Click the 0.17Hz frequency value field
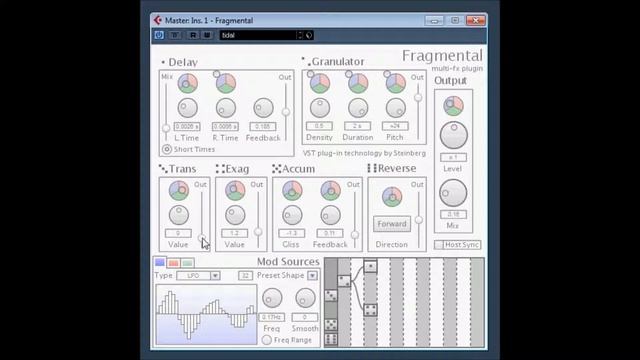The height and width of the screenshot is (360, 640). 272,317
